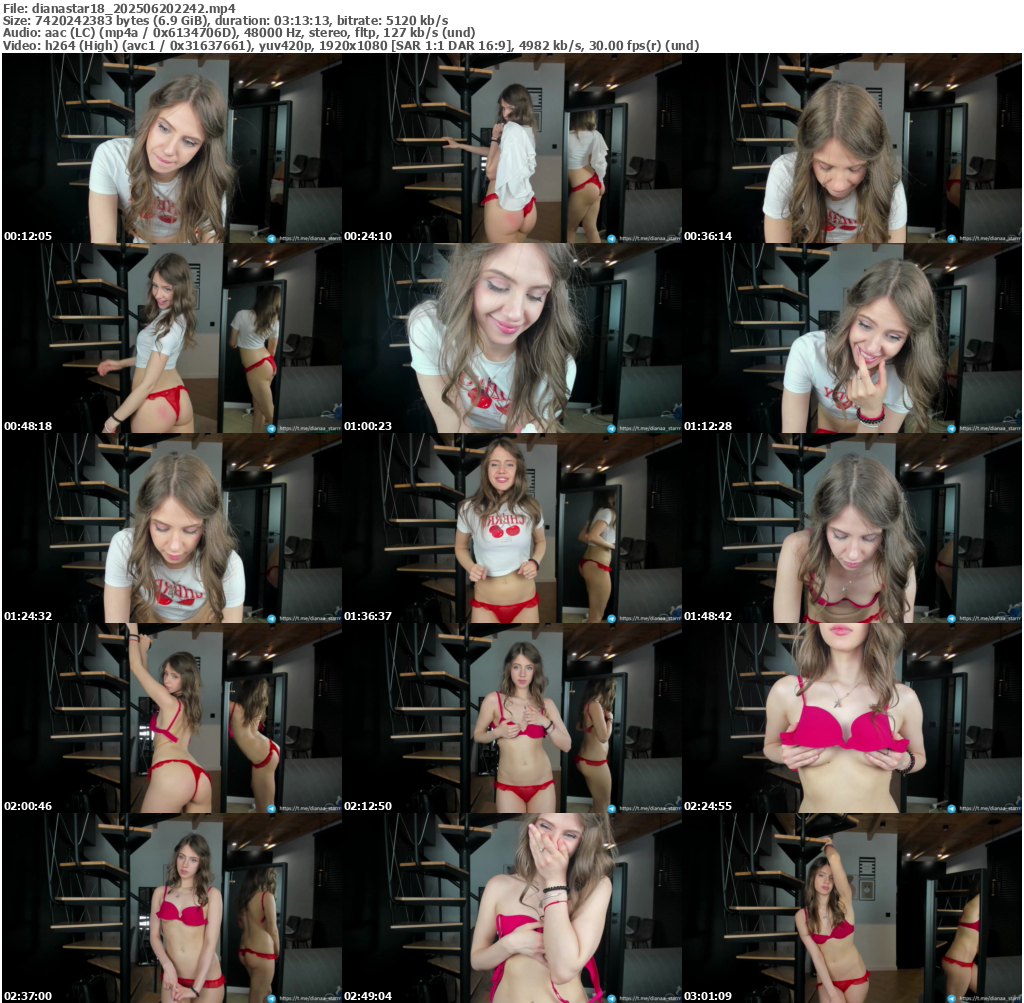1024x1003 pixels.
Task: Click Telegram icon in the 00:12:05 thumbnail
Action: 271,238
